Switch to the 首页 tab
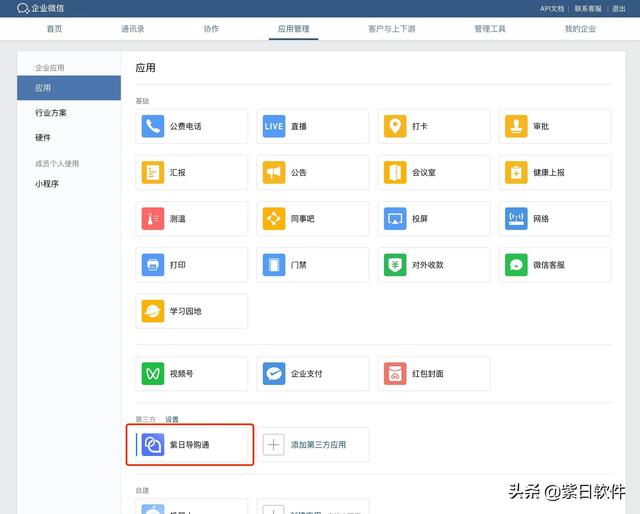The width and height of the screenshot is (640, 514). [x=54, y=29]
